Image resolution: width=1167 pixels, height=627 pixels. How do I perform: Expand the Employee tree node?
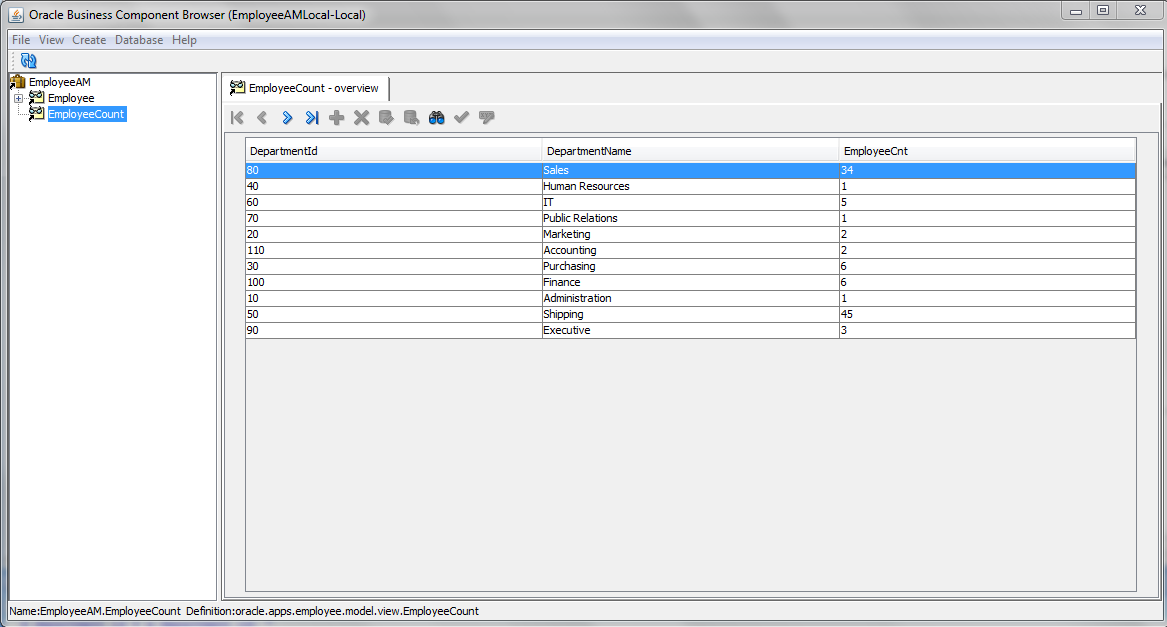coord(17,97)
